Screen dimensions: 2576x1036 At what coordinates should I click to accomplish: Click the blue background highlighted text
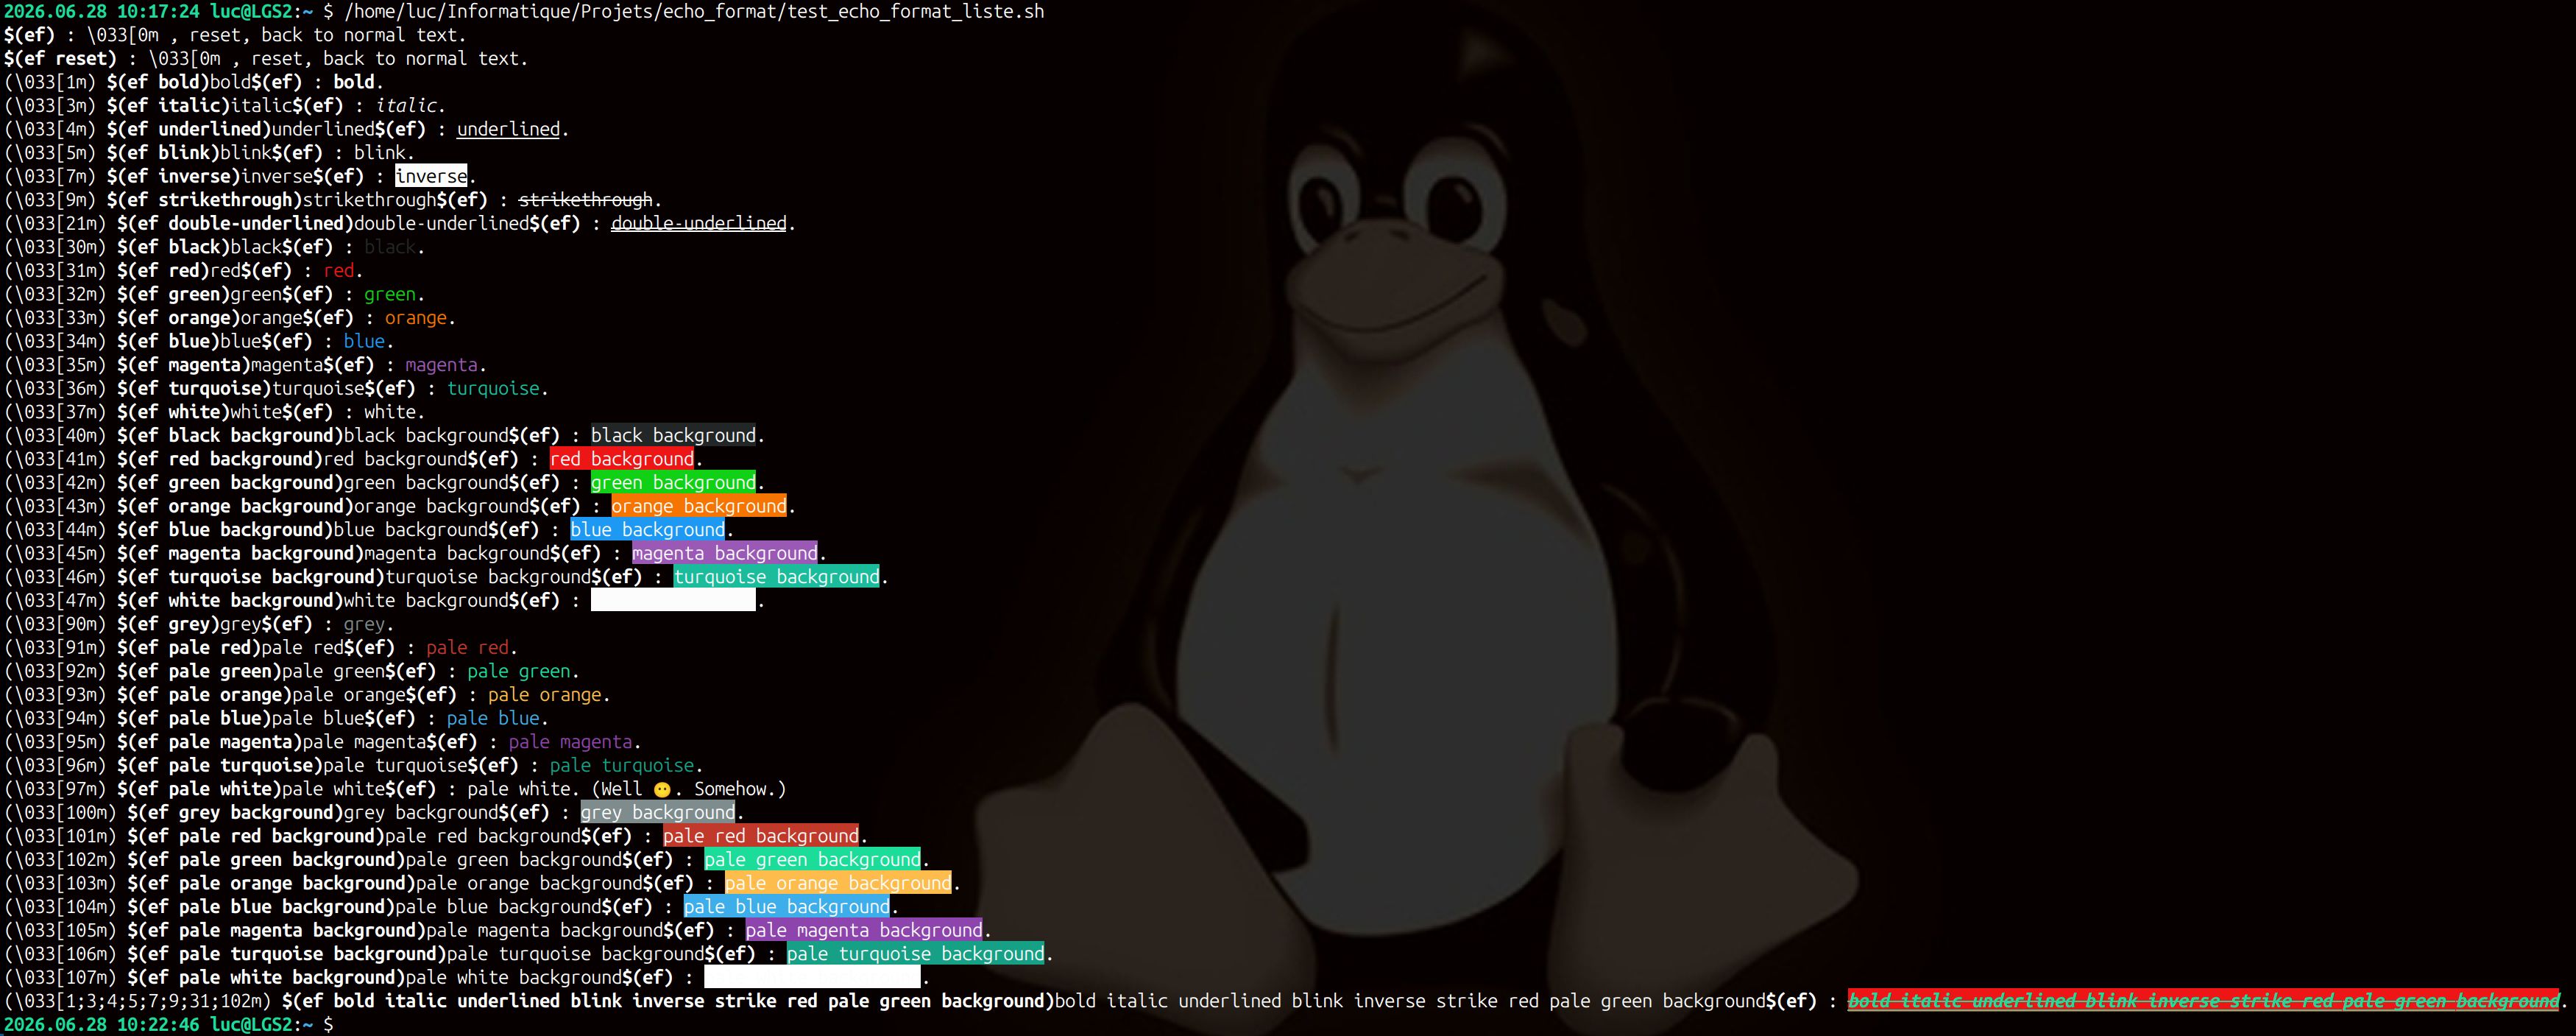point(648,530)
